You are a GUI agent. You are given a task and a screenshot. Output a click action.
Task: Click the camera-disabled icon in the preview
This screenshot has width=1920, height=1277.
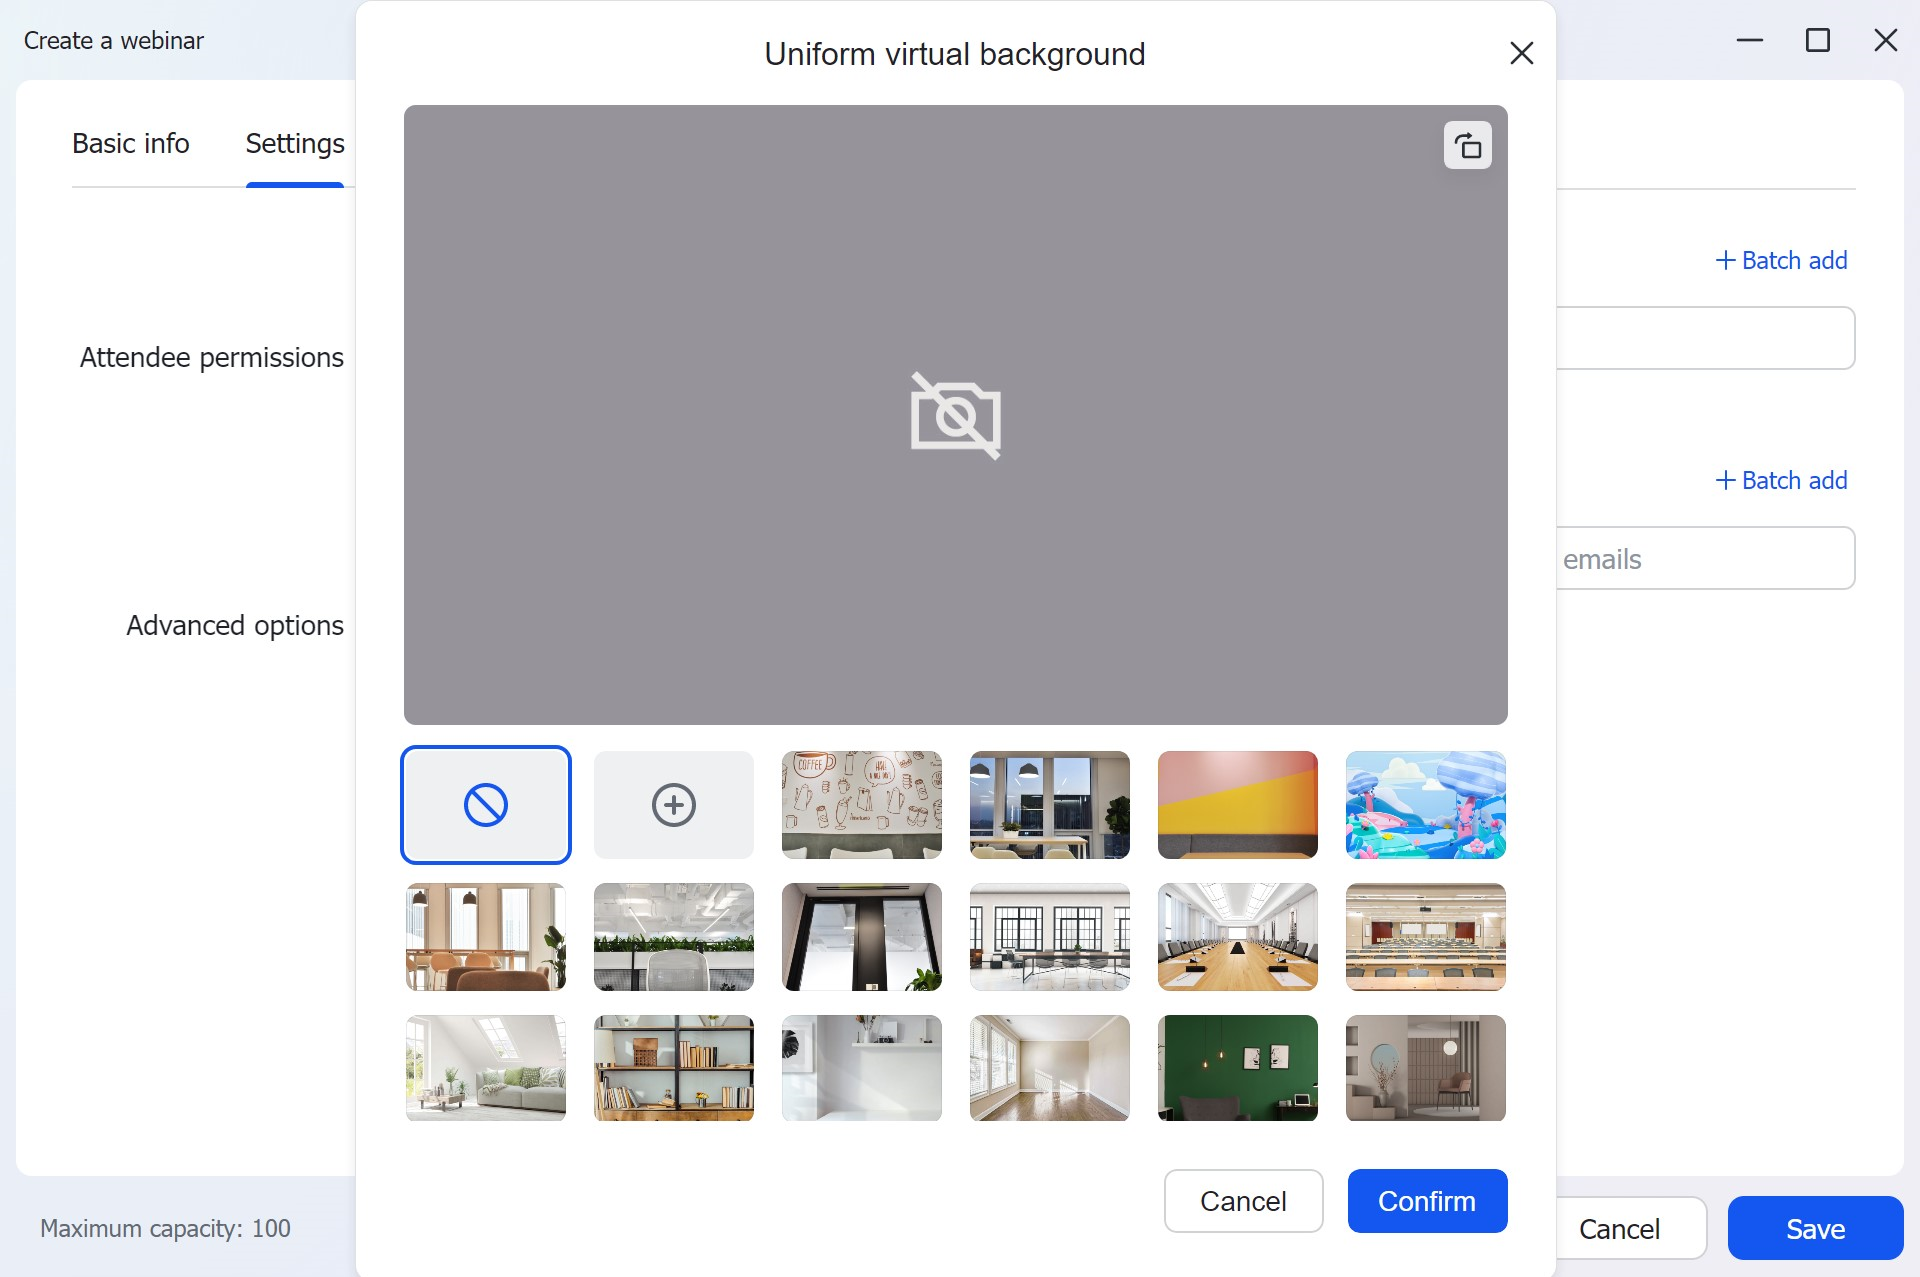(x=955, y=417)
